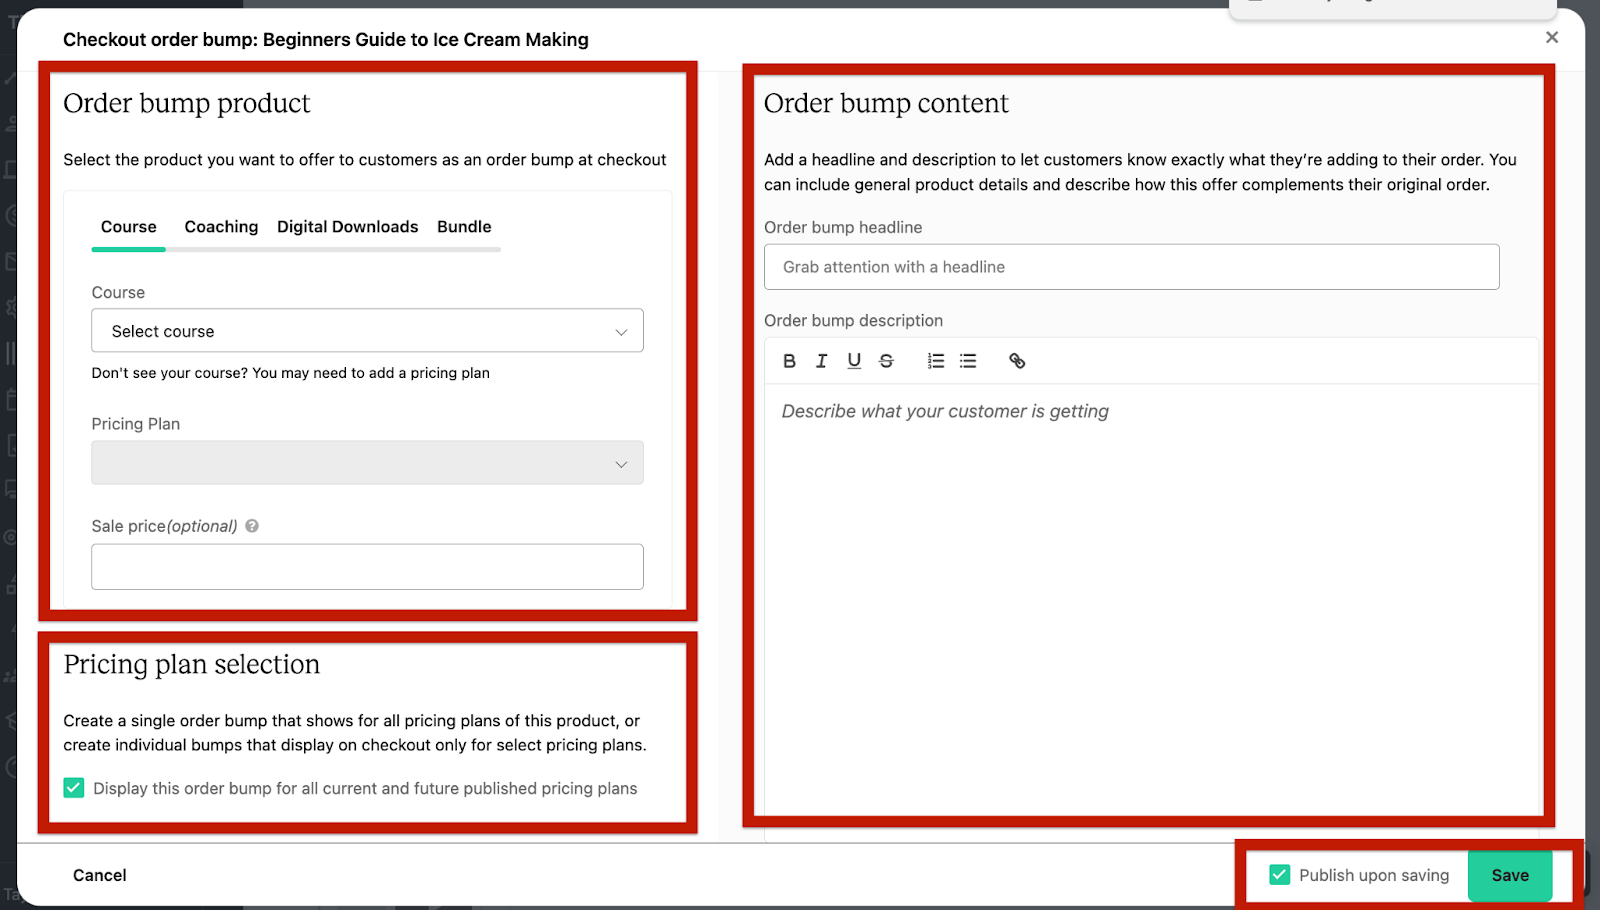The image size is (1600, 910).
Task: Apply strikethrough formatting to text
Action: tap(886, 361)
